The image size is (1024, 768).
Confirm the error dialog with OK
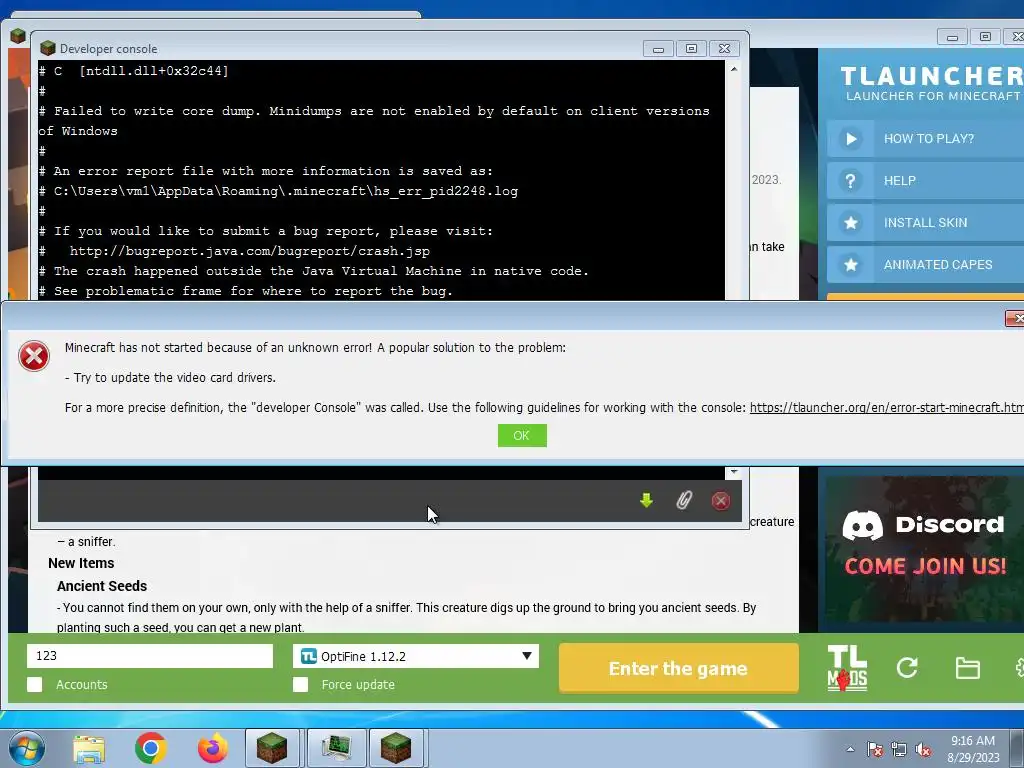pyautogui.click(x=522, y=436)
